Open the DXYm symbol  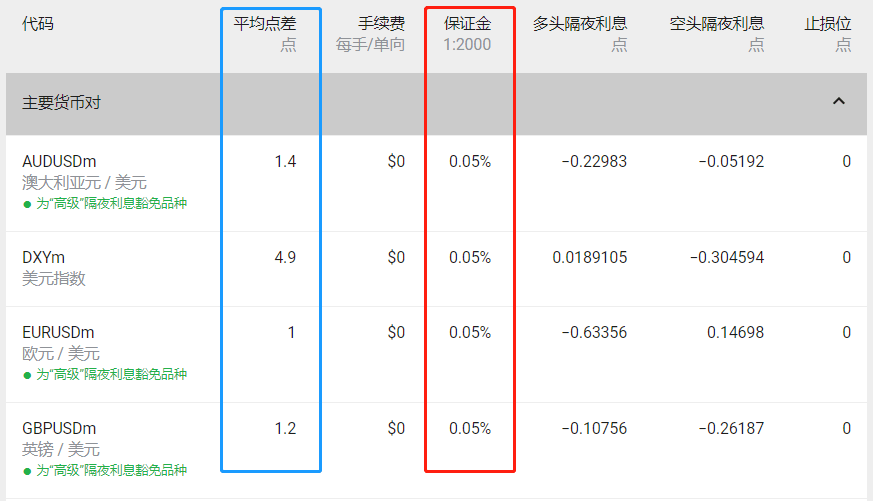coord(43,257)
